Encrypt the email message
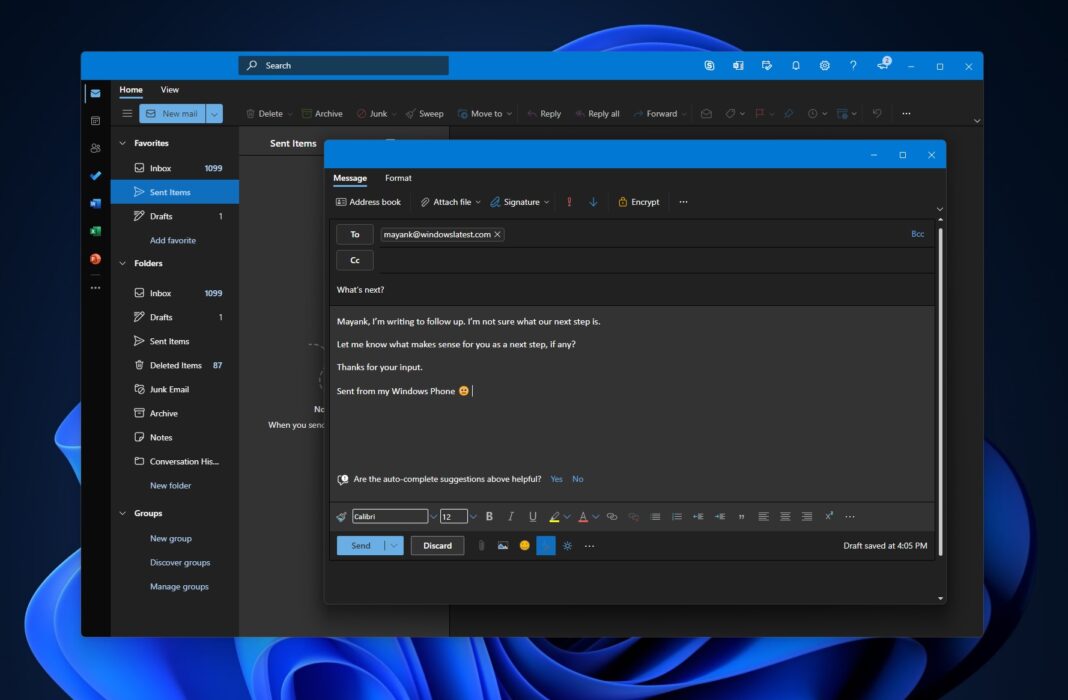Image resolution: width=1068 pixels, height=700 pixels. pos(638,201)
